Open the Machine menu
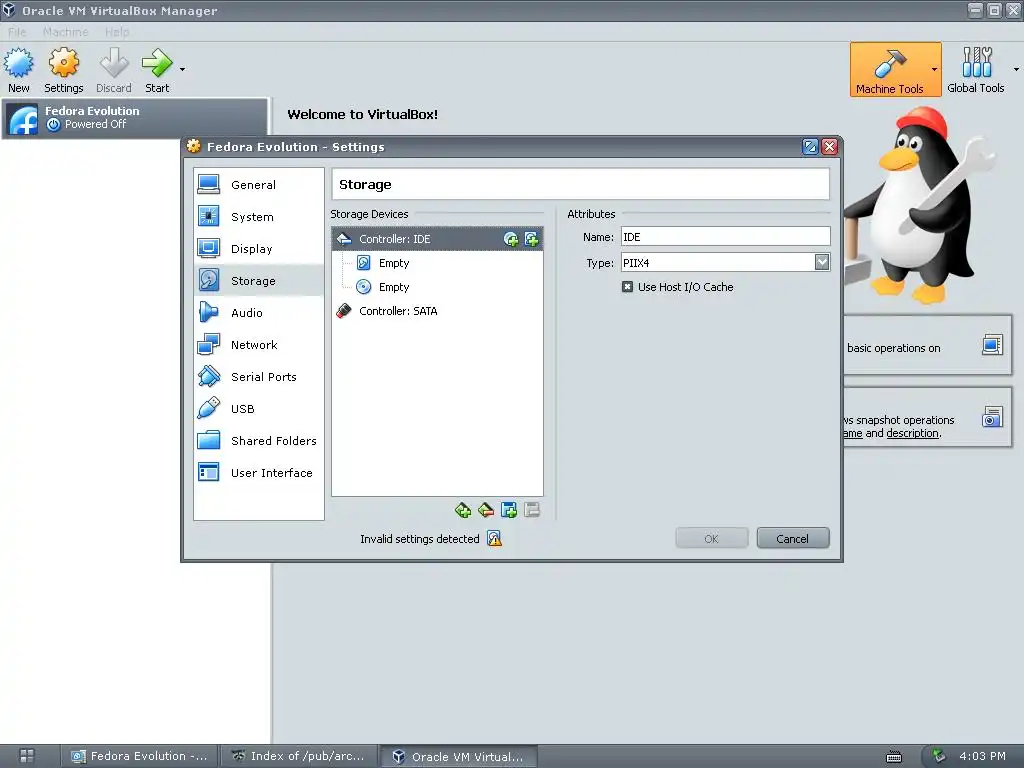Screen dimensions: 1024x768 (65, 31)
